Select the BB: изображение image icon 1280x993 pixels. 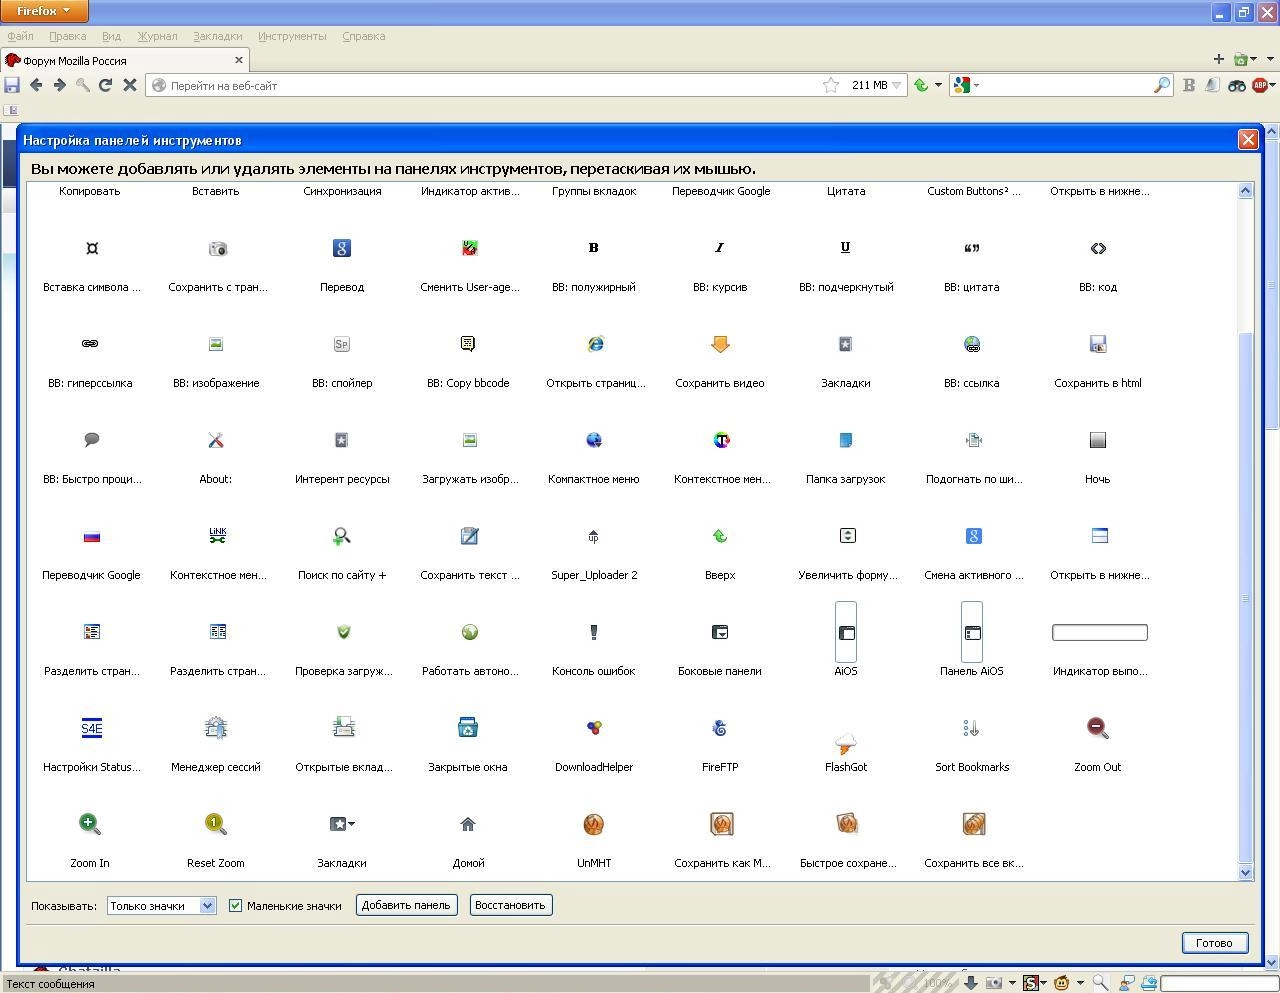(215, 344)
